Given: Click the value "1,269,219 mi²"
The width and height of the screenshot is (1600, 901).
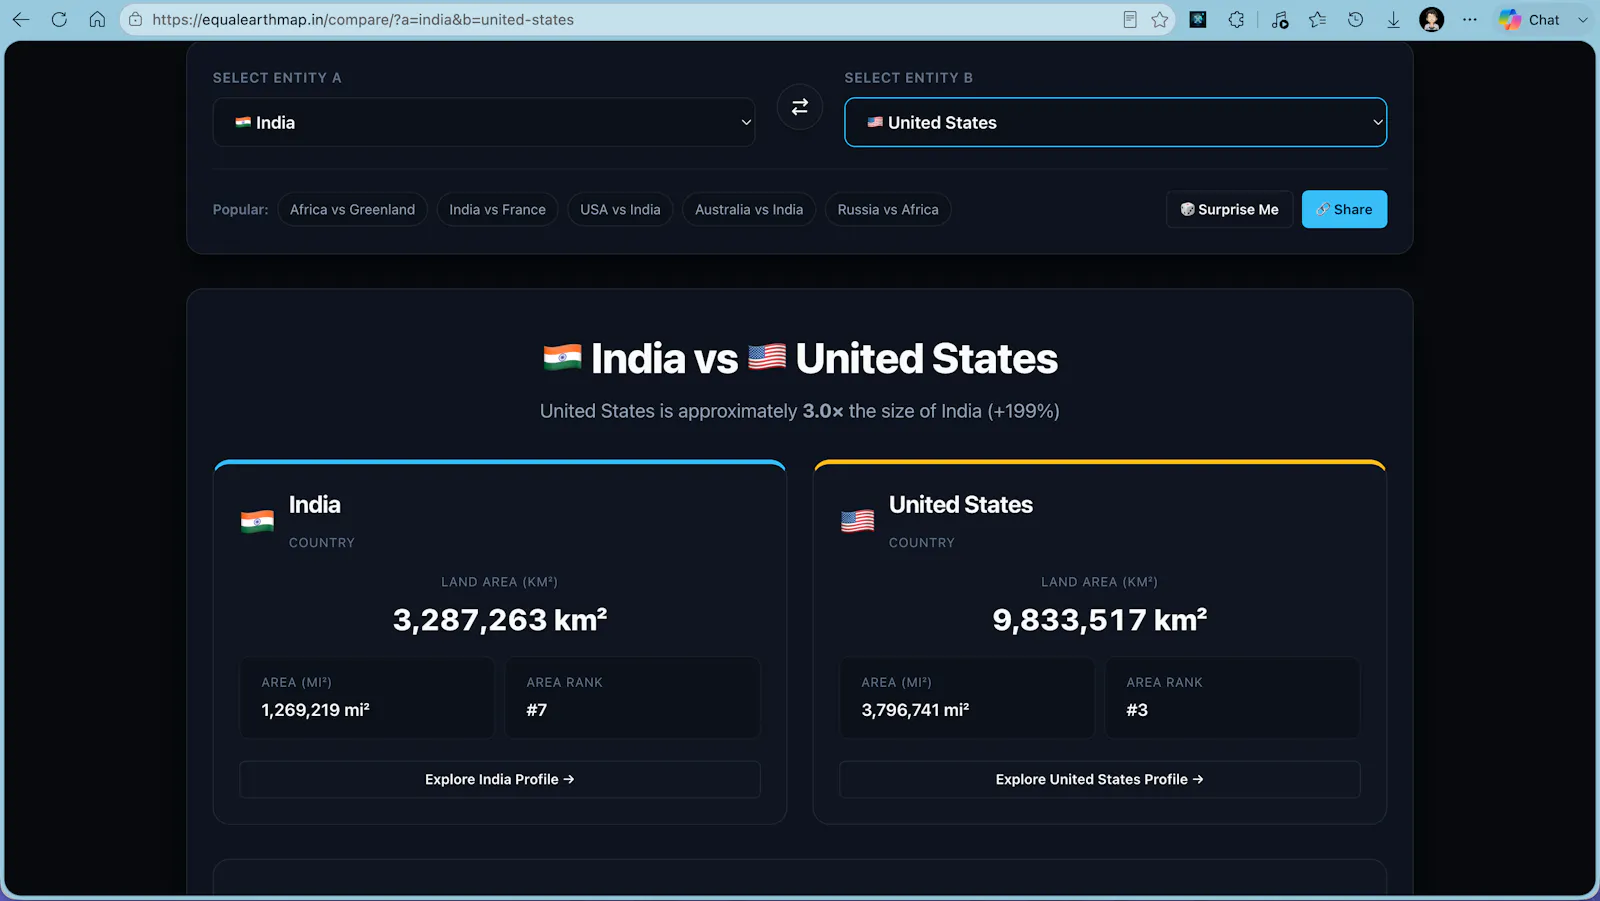Looking at the screenshot, I should pyautogui.click(x=316, y=710).
